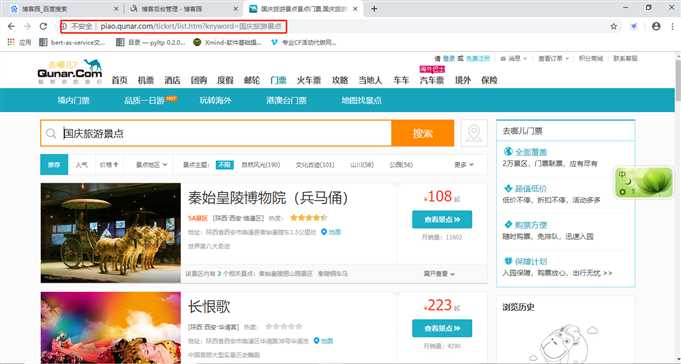Sort results by 人气
681x364 pixels.
[x=81, y=165]
